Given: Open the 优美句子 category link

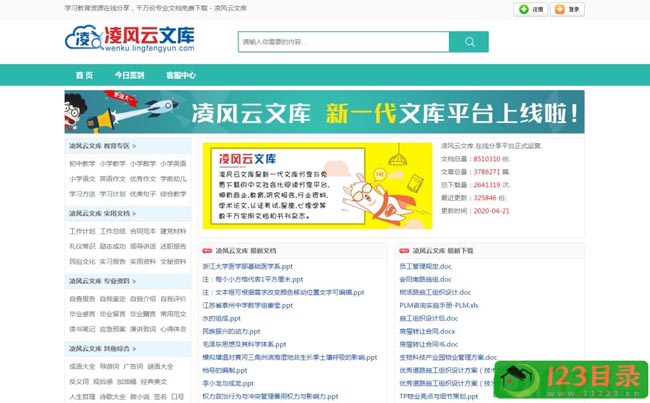Looking at the screenshot, I should pos(143,194).
